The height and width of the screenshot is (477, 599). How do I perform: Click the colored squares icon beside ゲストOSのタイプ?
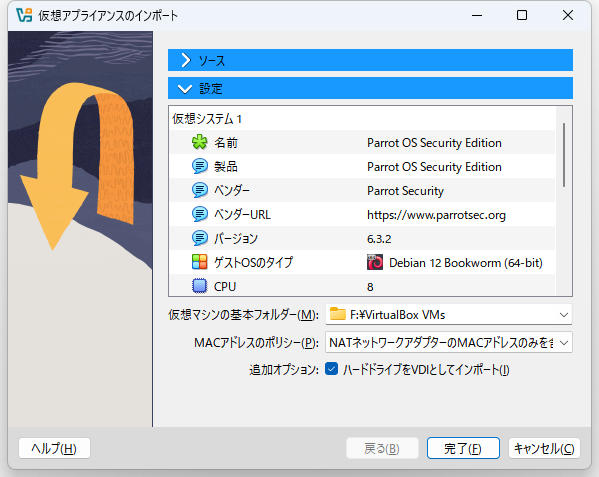click(199, 262)
